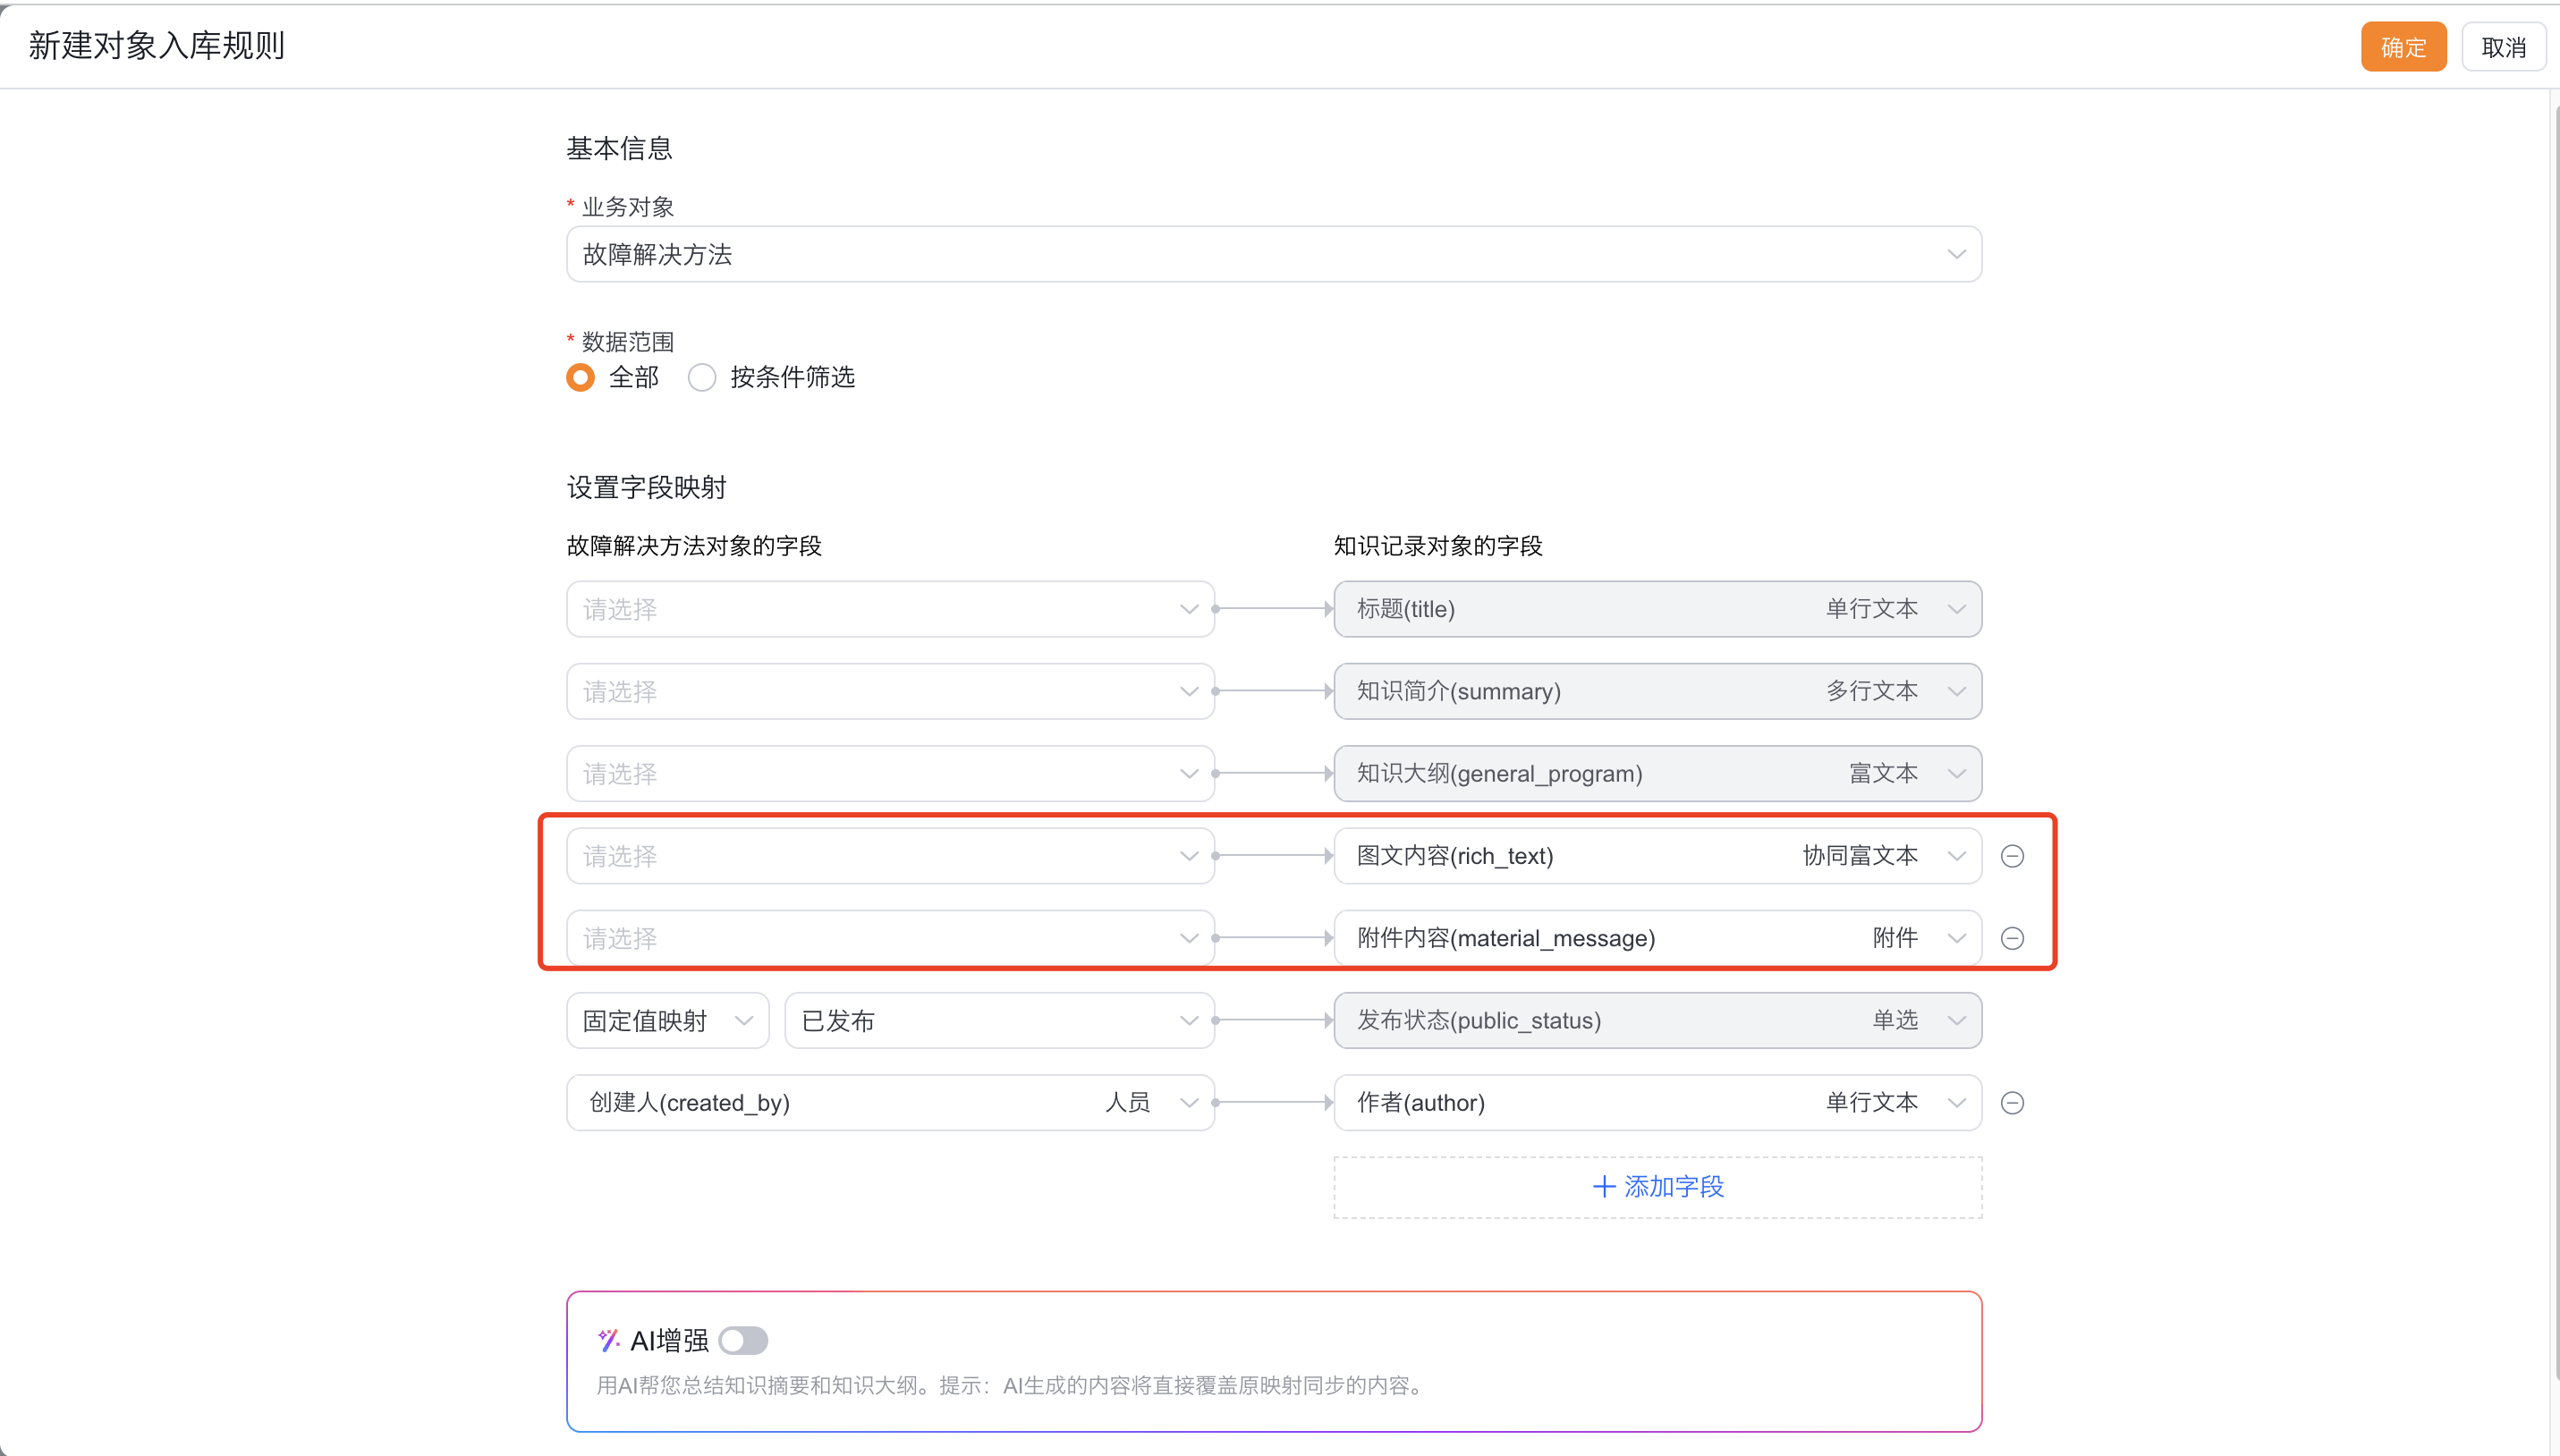Click chevron of 发布状态(public_status) field
This screenshot has height=1456, width=2560.
point(1956,1020)
